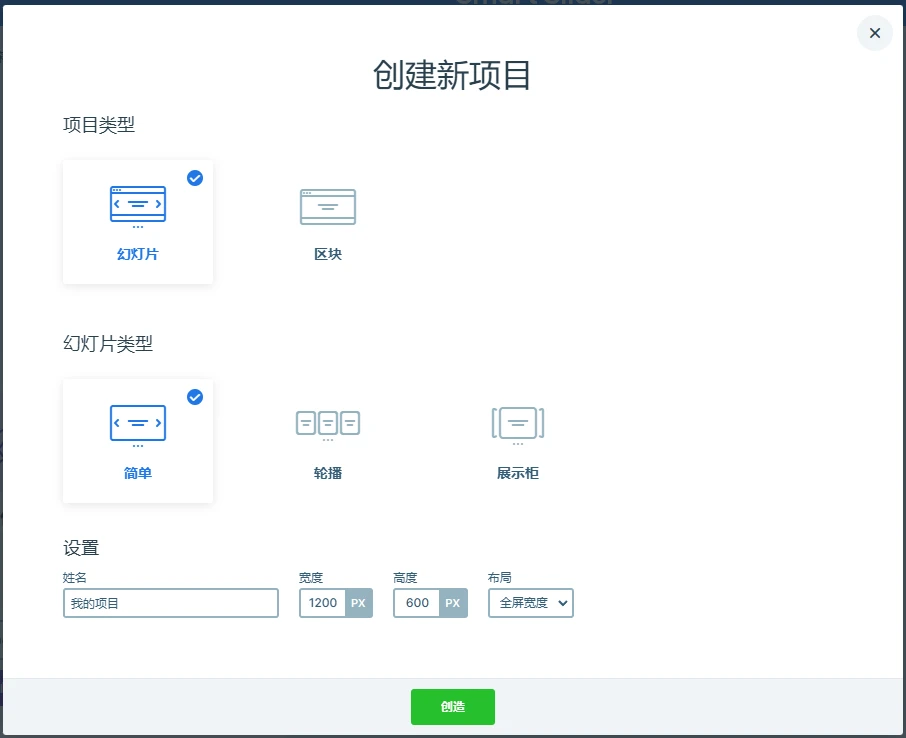Pick the 展示柜 (showcase) slider type icon
The height and width of the screenshot is (738, 906).
point(517,423)
